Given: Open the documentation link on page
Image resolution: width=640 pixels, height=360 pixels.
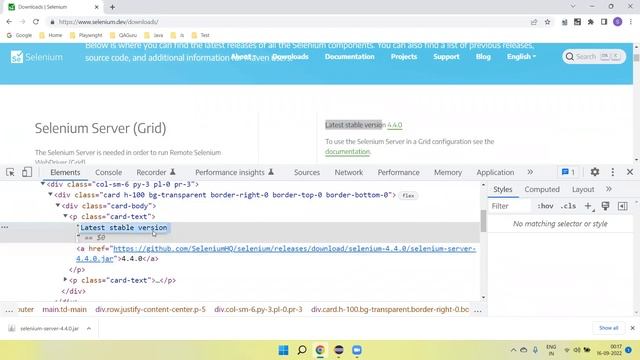Looking at the screenshot, I should pyautogui.click(x=347, y=151).
